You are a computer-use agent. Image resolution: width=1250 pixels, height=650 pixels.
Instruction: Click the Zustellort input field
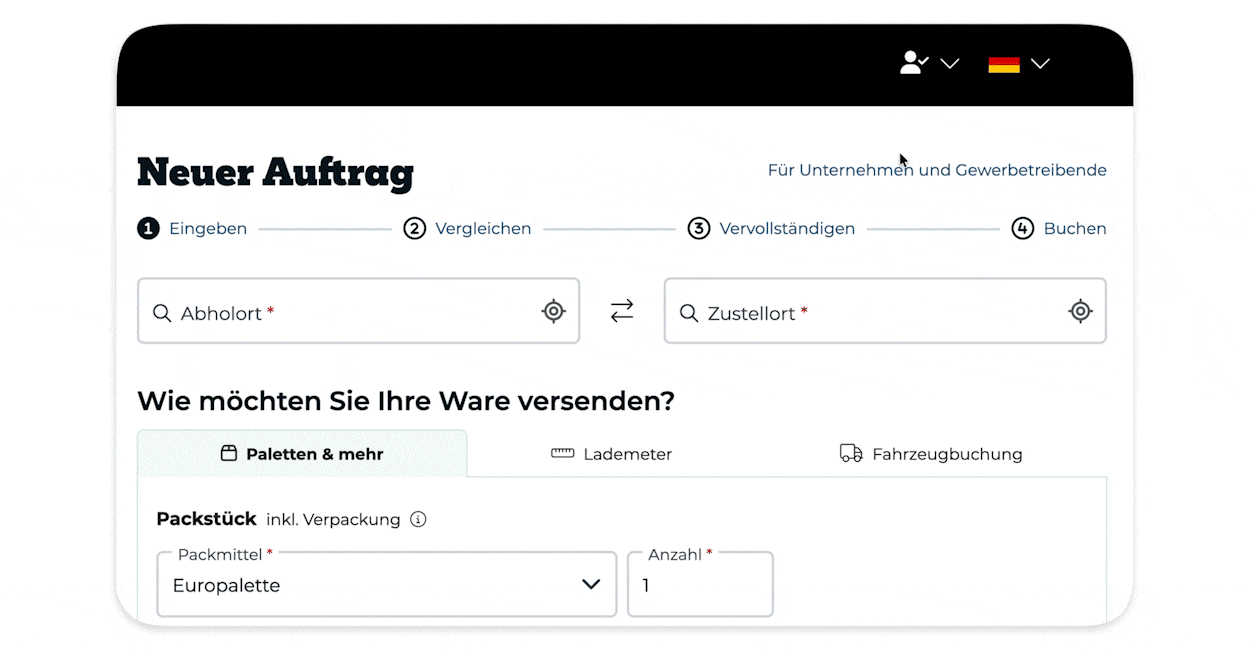(885, 311)
